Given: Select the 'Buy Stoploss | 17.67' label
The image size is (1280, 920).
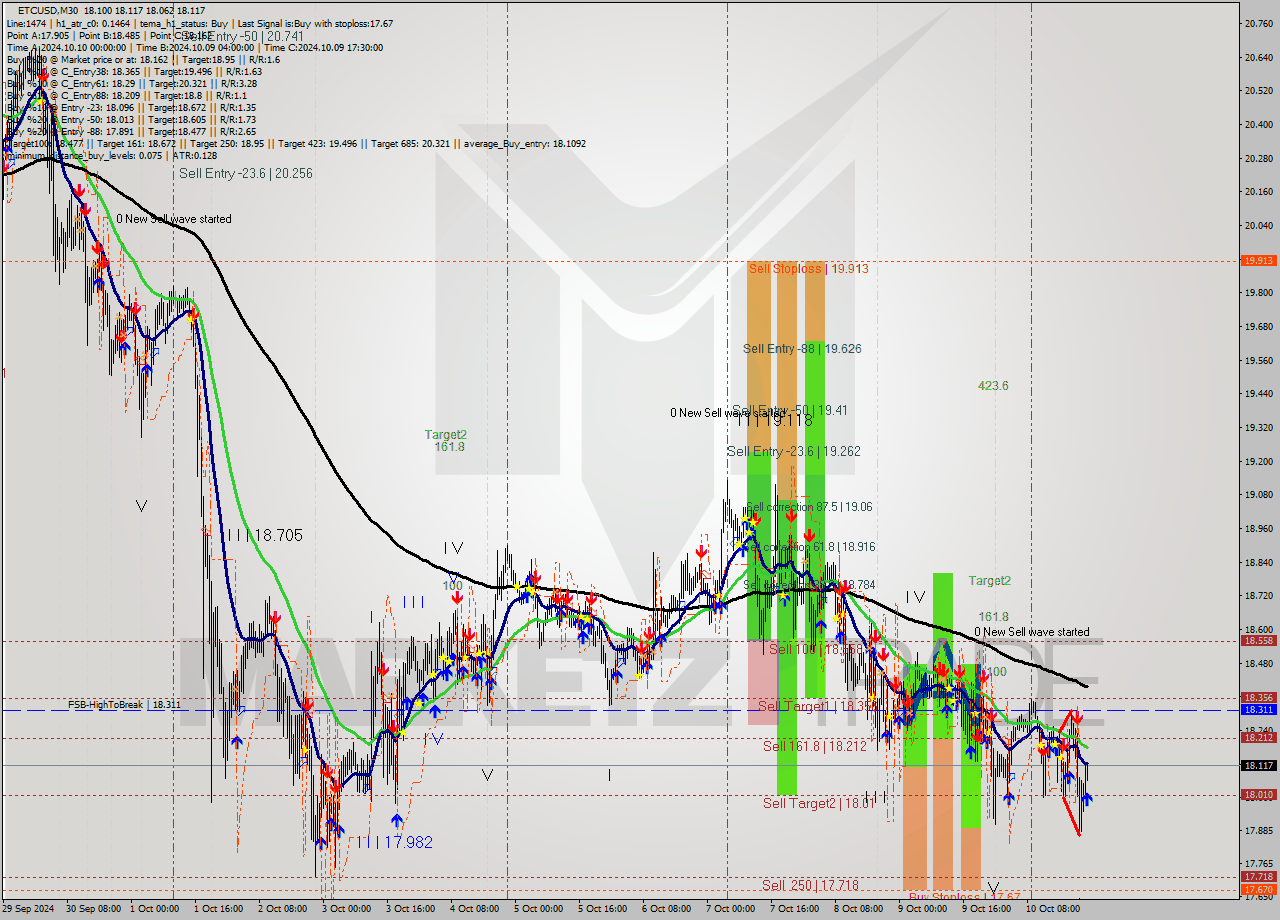Looking at the screenshot, I should point(964,897).
